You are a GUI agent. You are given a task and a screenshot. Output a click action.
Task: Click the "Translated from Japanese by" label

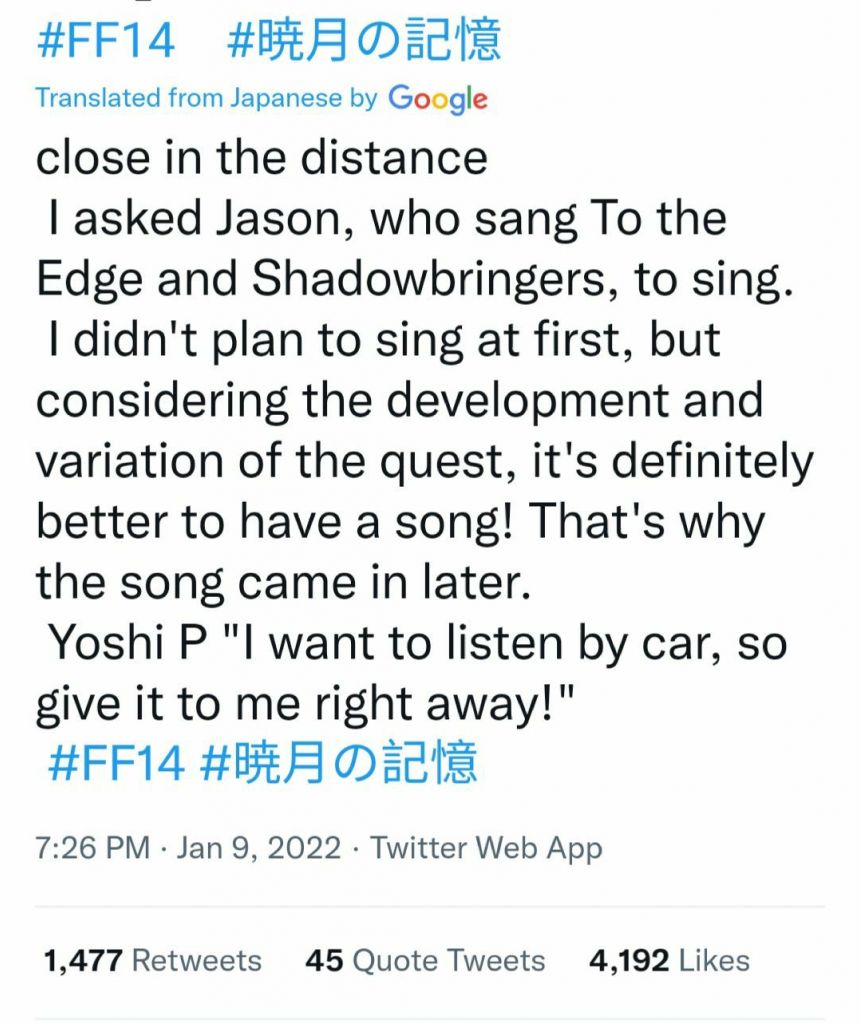pos(206,98)
